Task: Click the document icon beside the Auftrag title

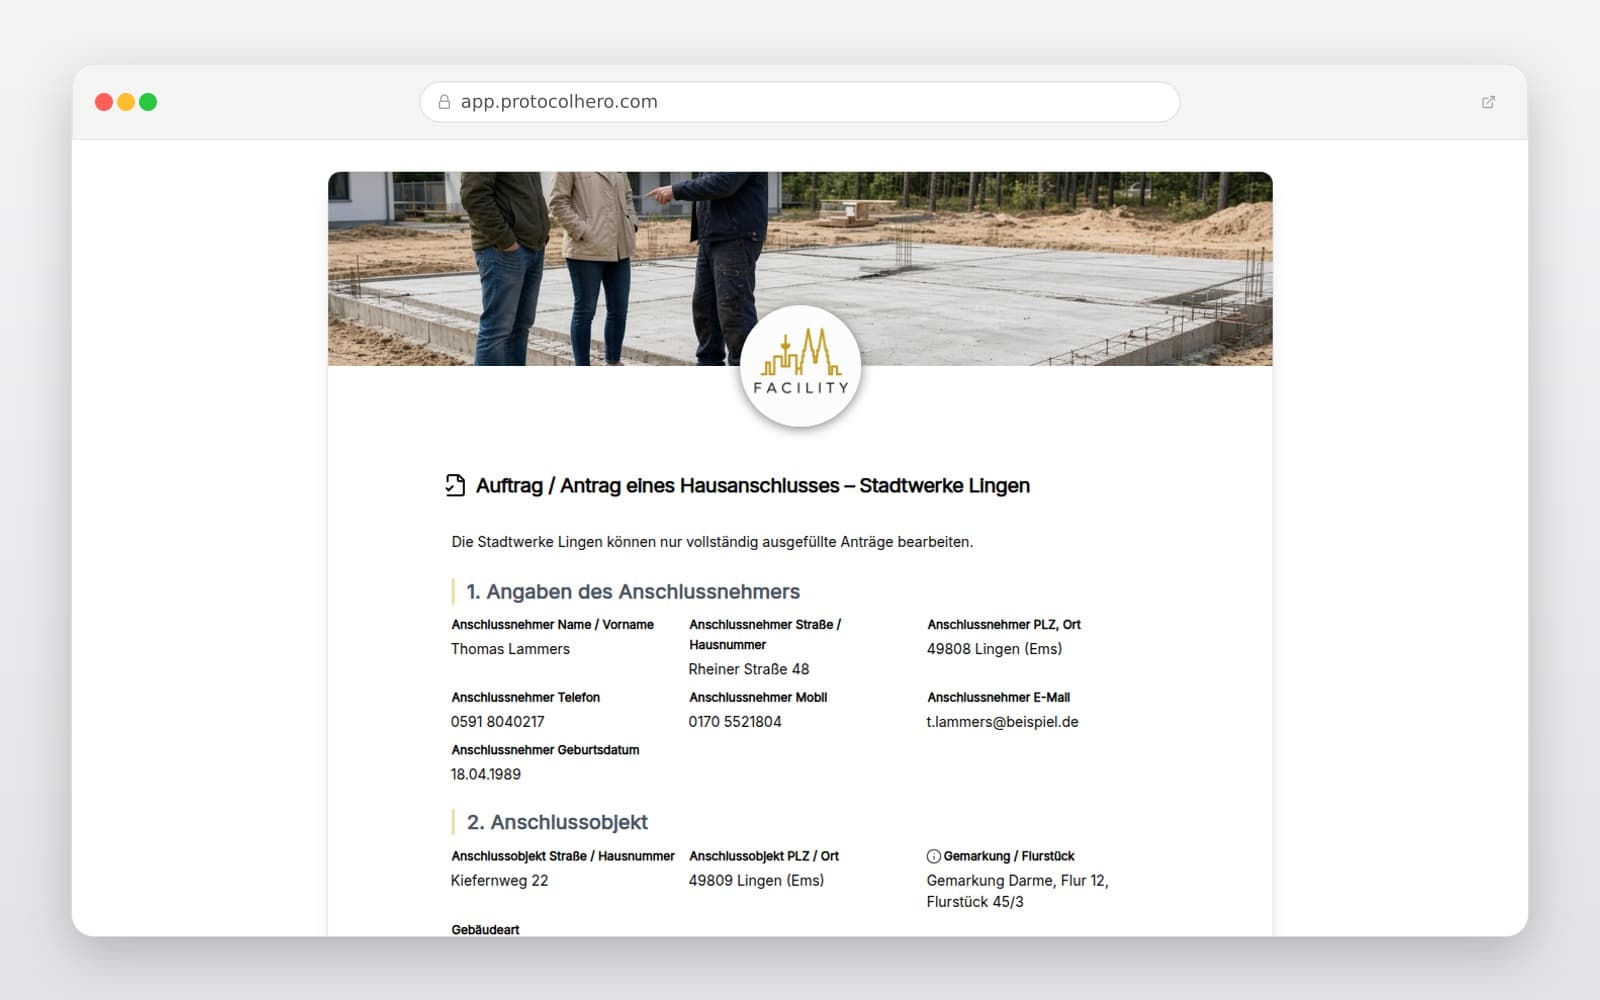Action: pos(455,485)
